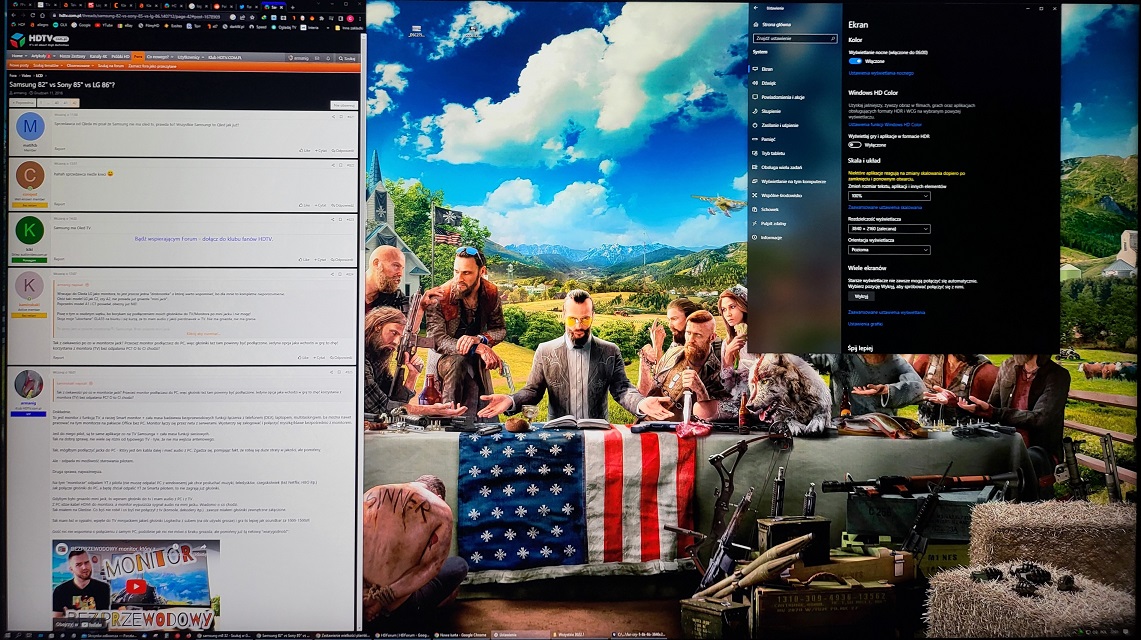This screenshot has width=1141, height=640.
Task: Open Zaawansowane ustawienia wyświetlania link
Action: tap(886, 312)
